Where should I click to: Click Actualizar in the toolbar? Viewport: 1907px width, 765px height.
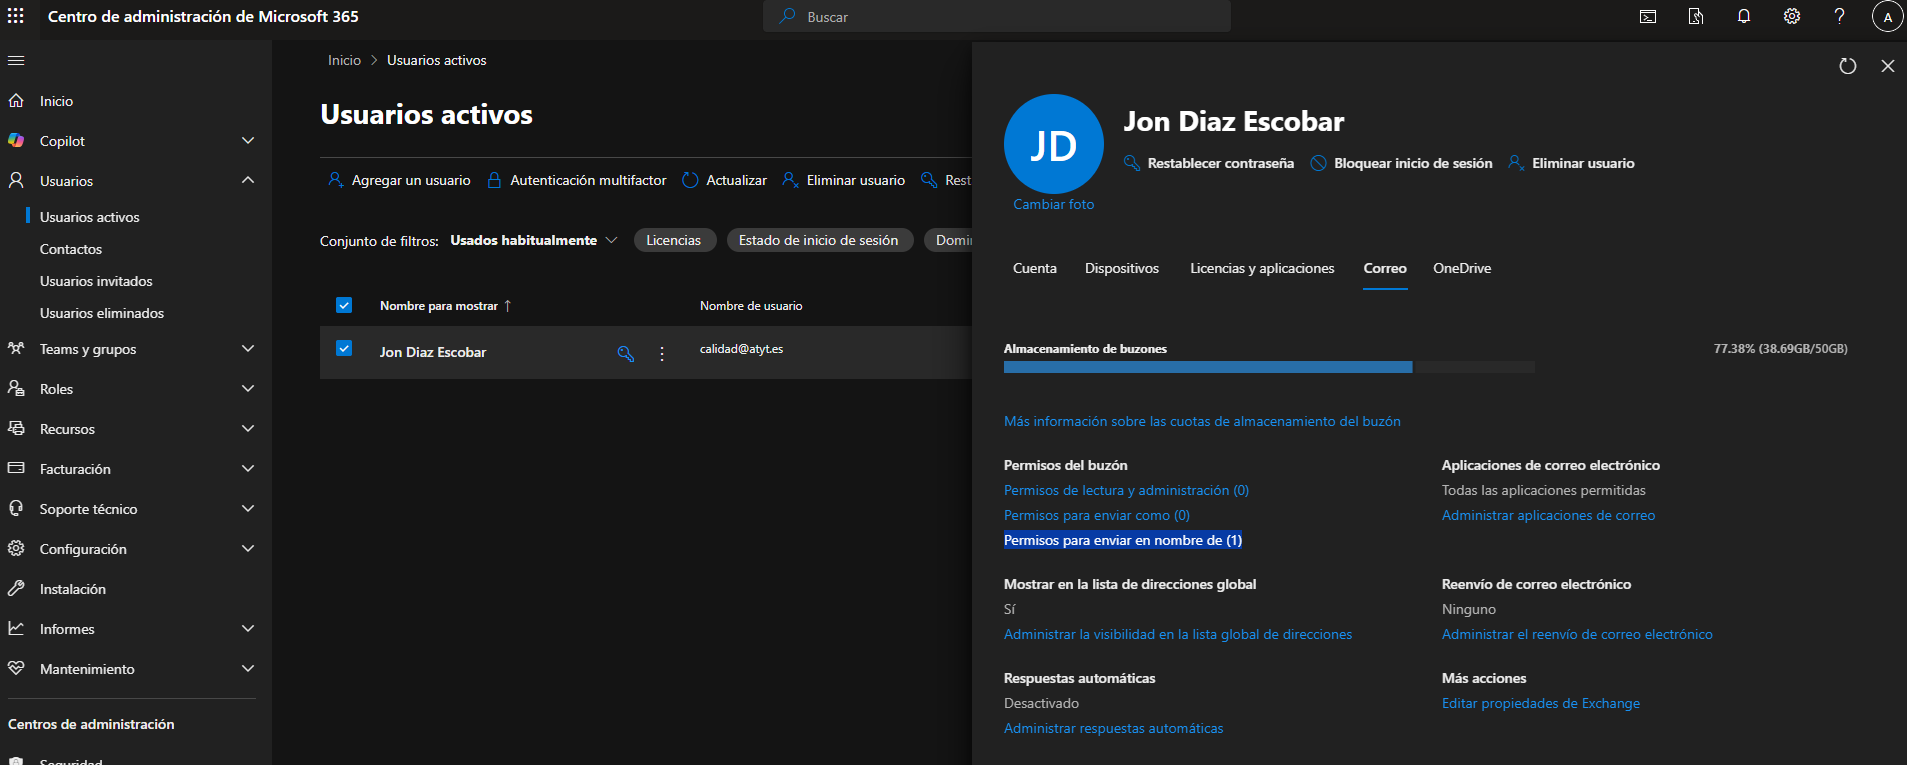(725, 181)
